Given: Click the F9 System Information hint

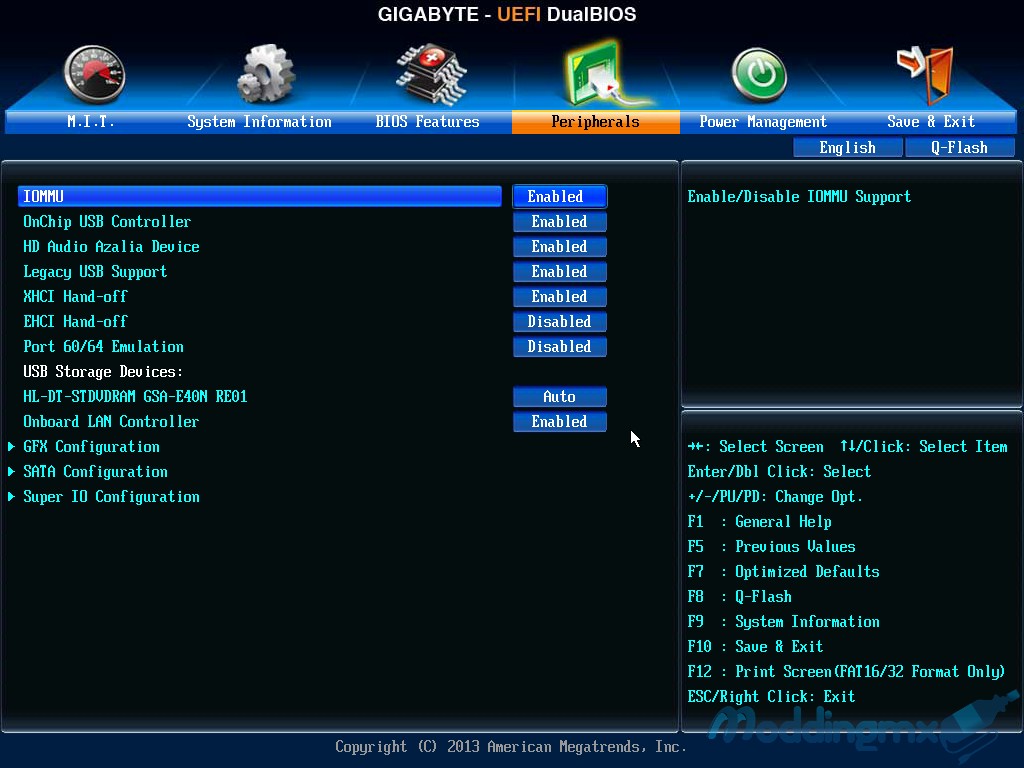Looking at the screenshot, I should pos(783,622).
